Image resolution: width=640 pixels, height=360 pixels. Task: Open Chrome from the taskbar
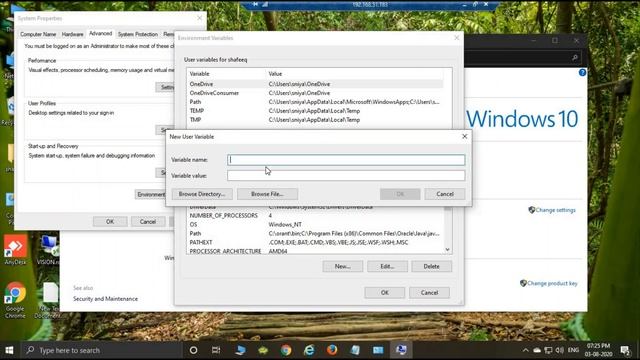[x=286, y=350]
